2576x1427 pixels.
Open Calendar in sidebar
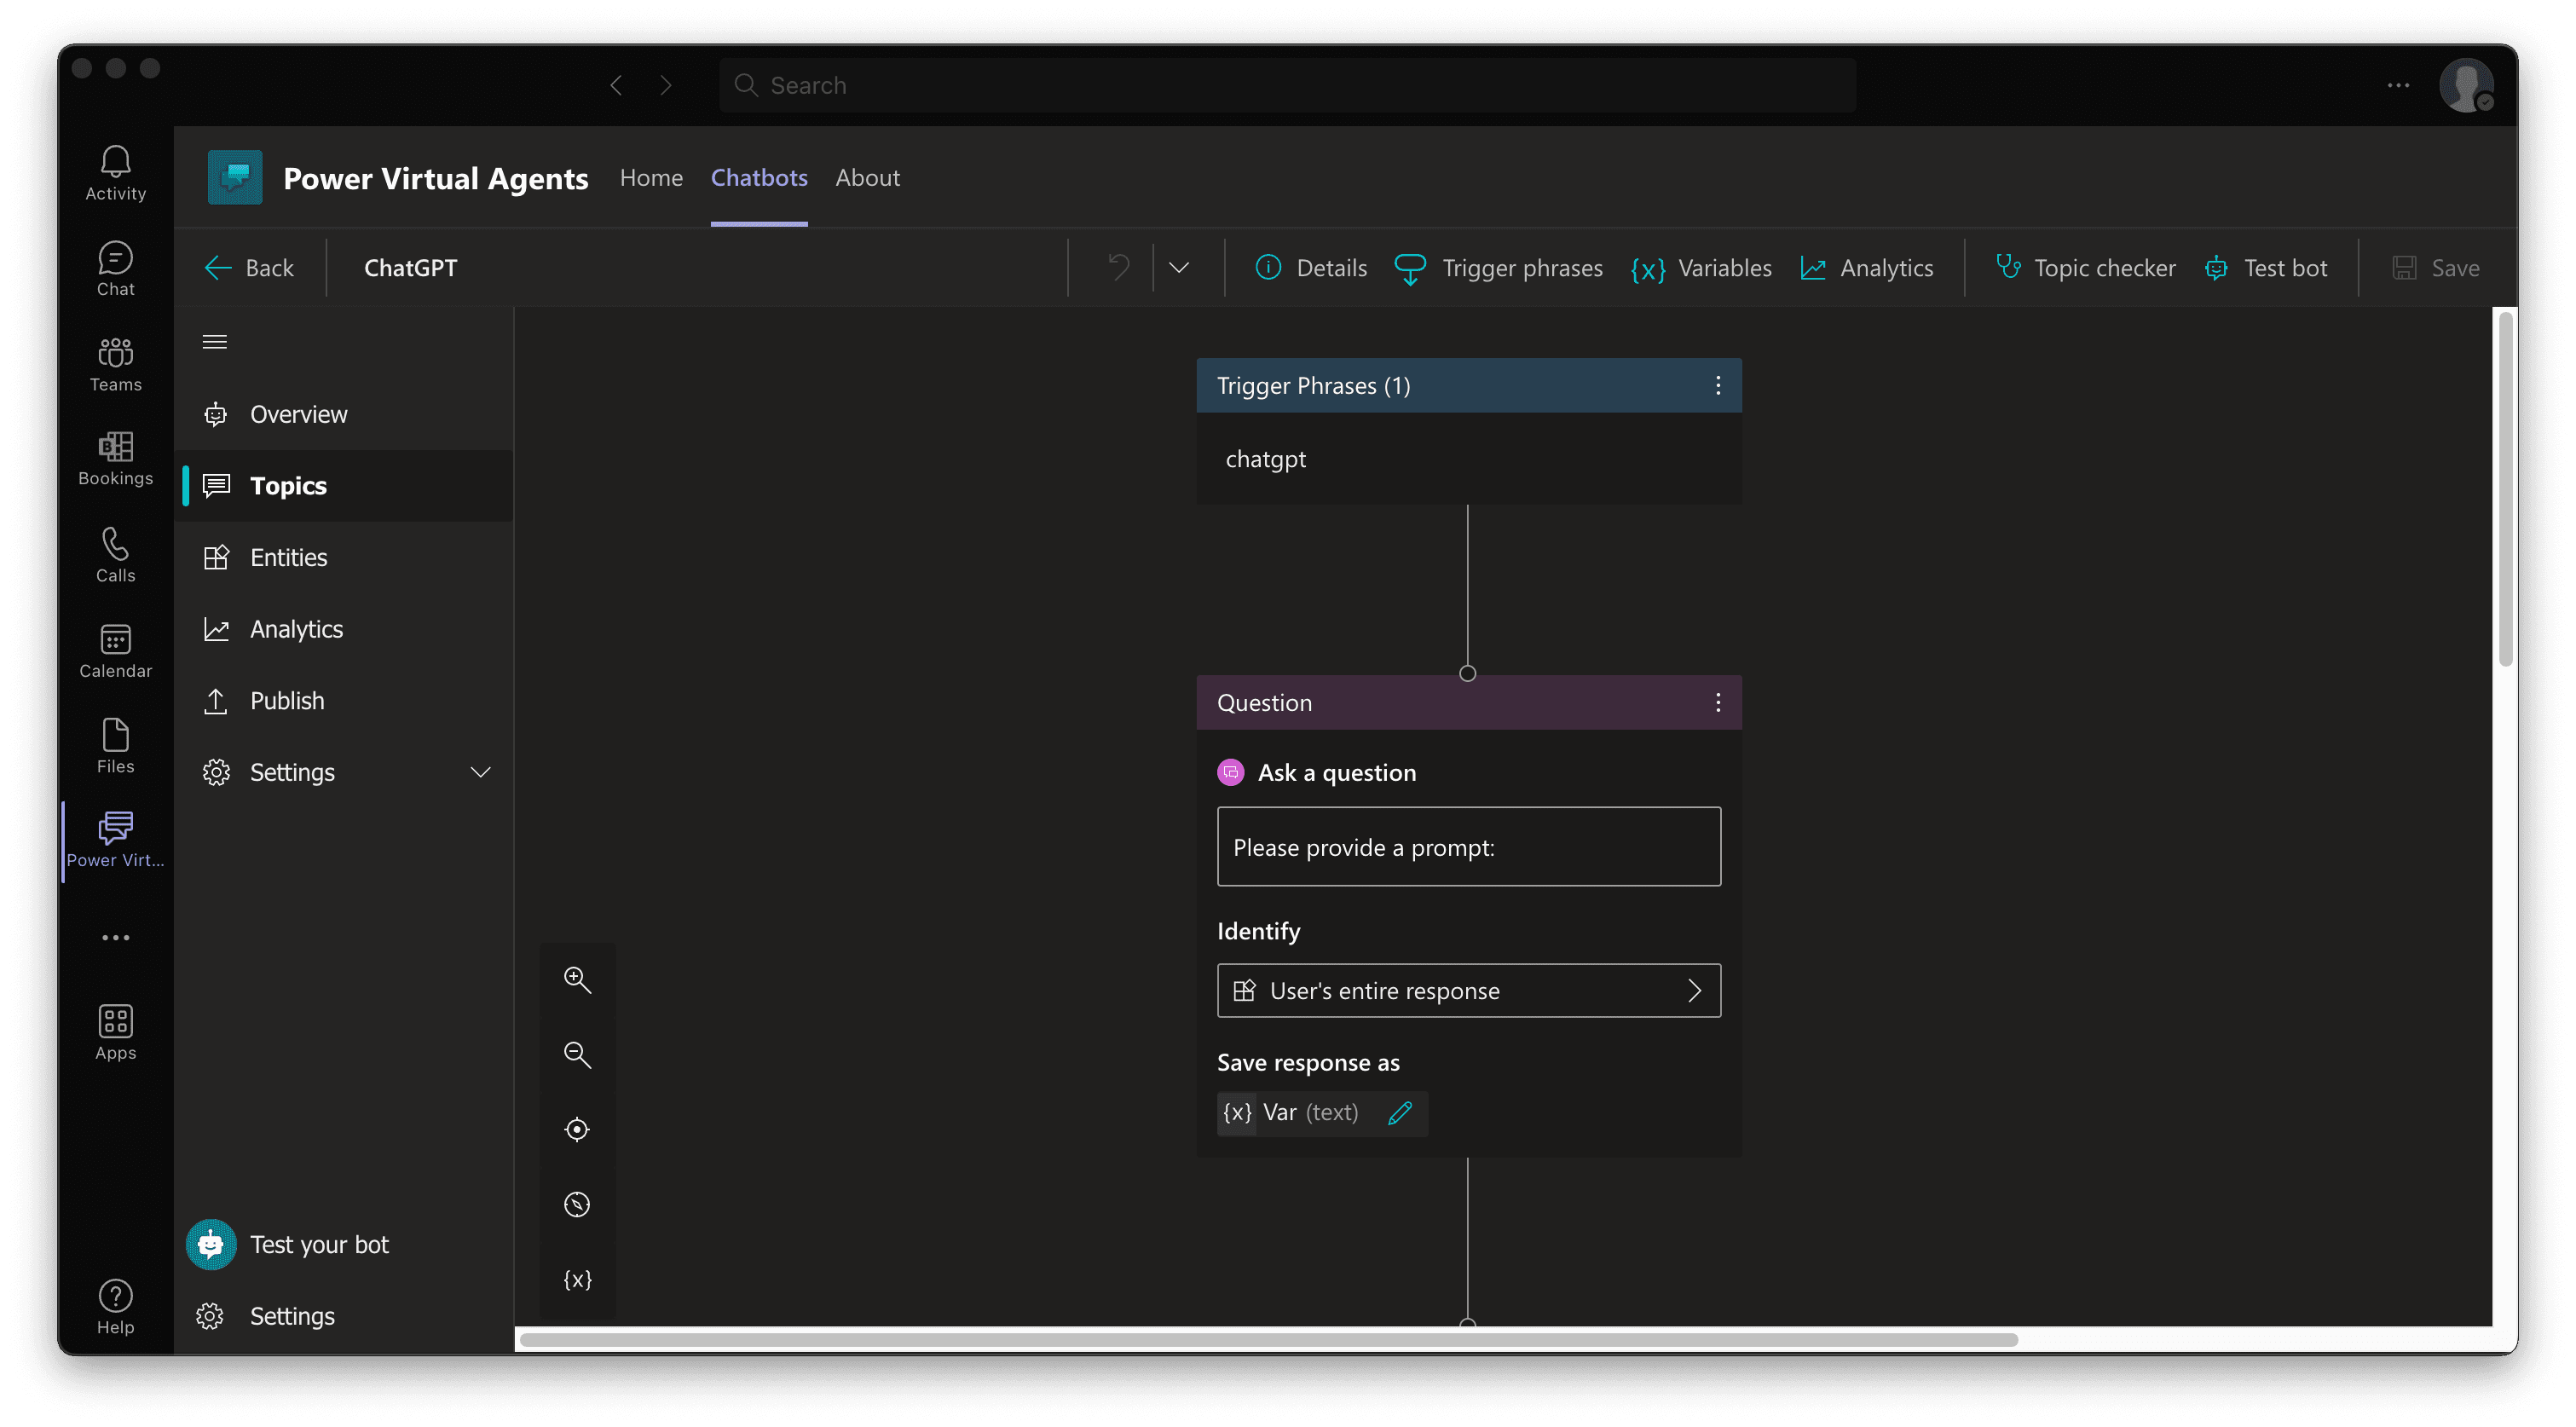click(115, 651)
